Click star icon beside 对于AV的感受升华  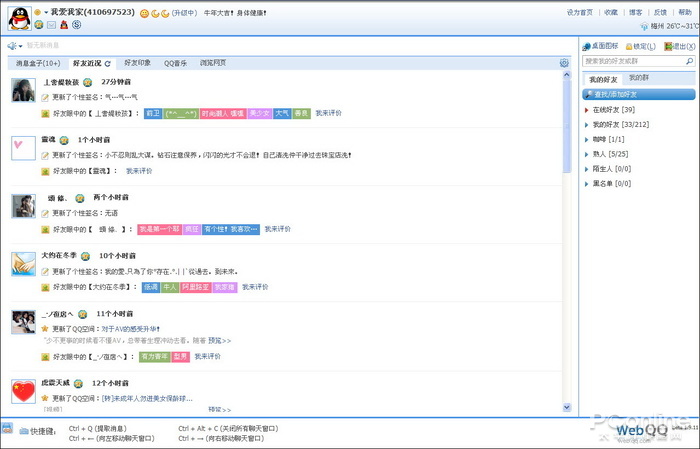tap(45, 329)
